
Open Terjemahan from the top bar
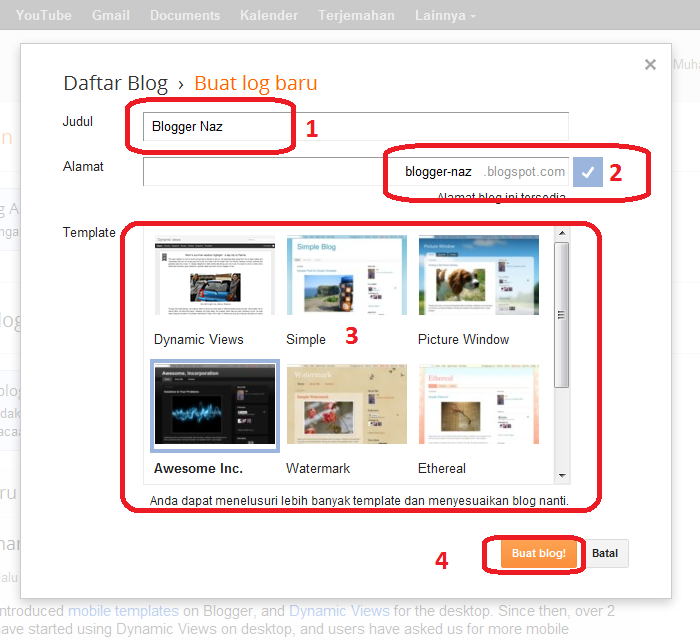[x=356, y=15]
